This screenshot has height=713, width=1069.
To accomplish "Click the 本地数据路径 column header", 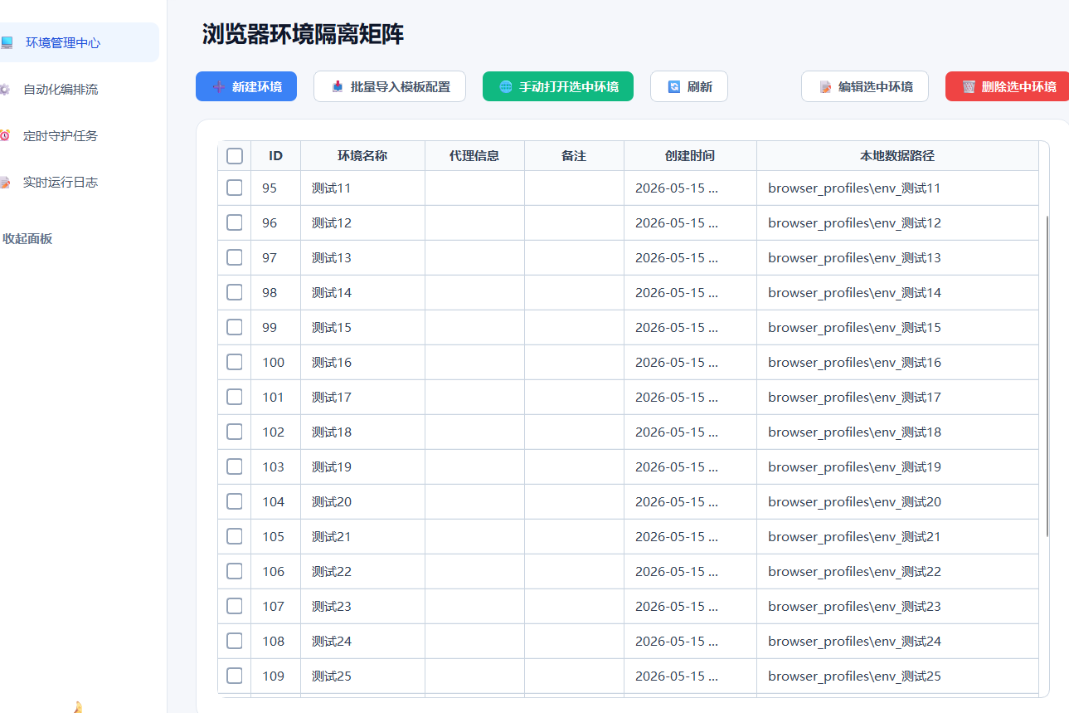I will click(x=897, y=156).
